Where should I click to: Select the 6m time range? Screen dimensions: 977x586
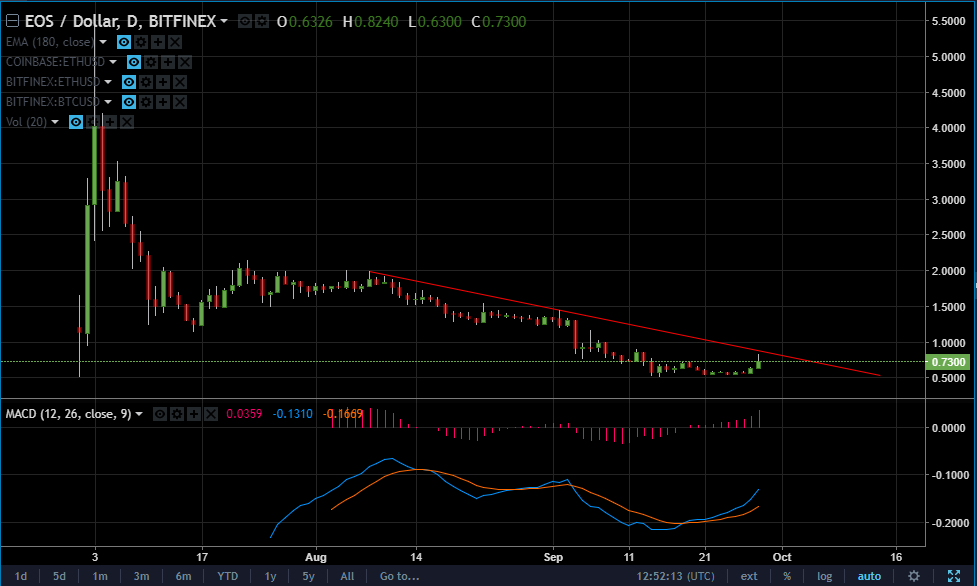click(183, 576)
